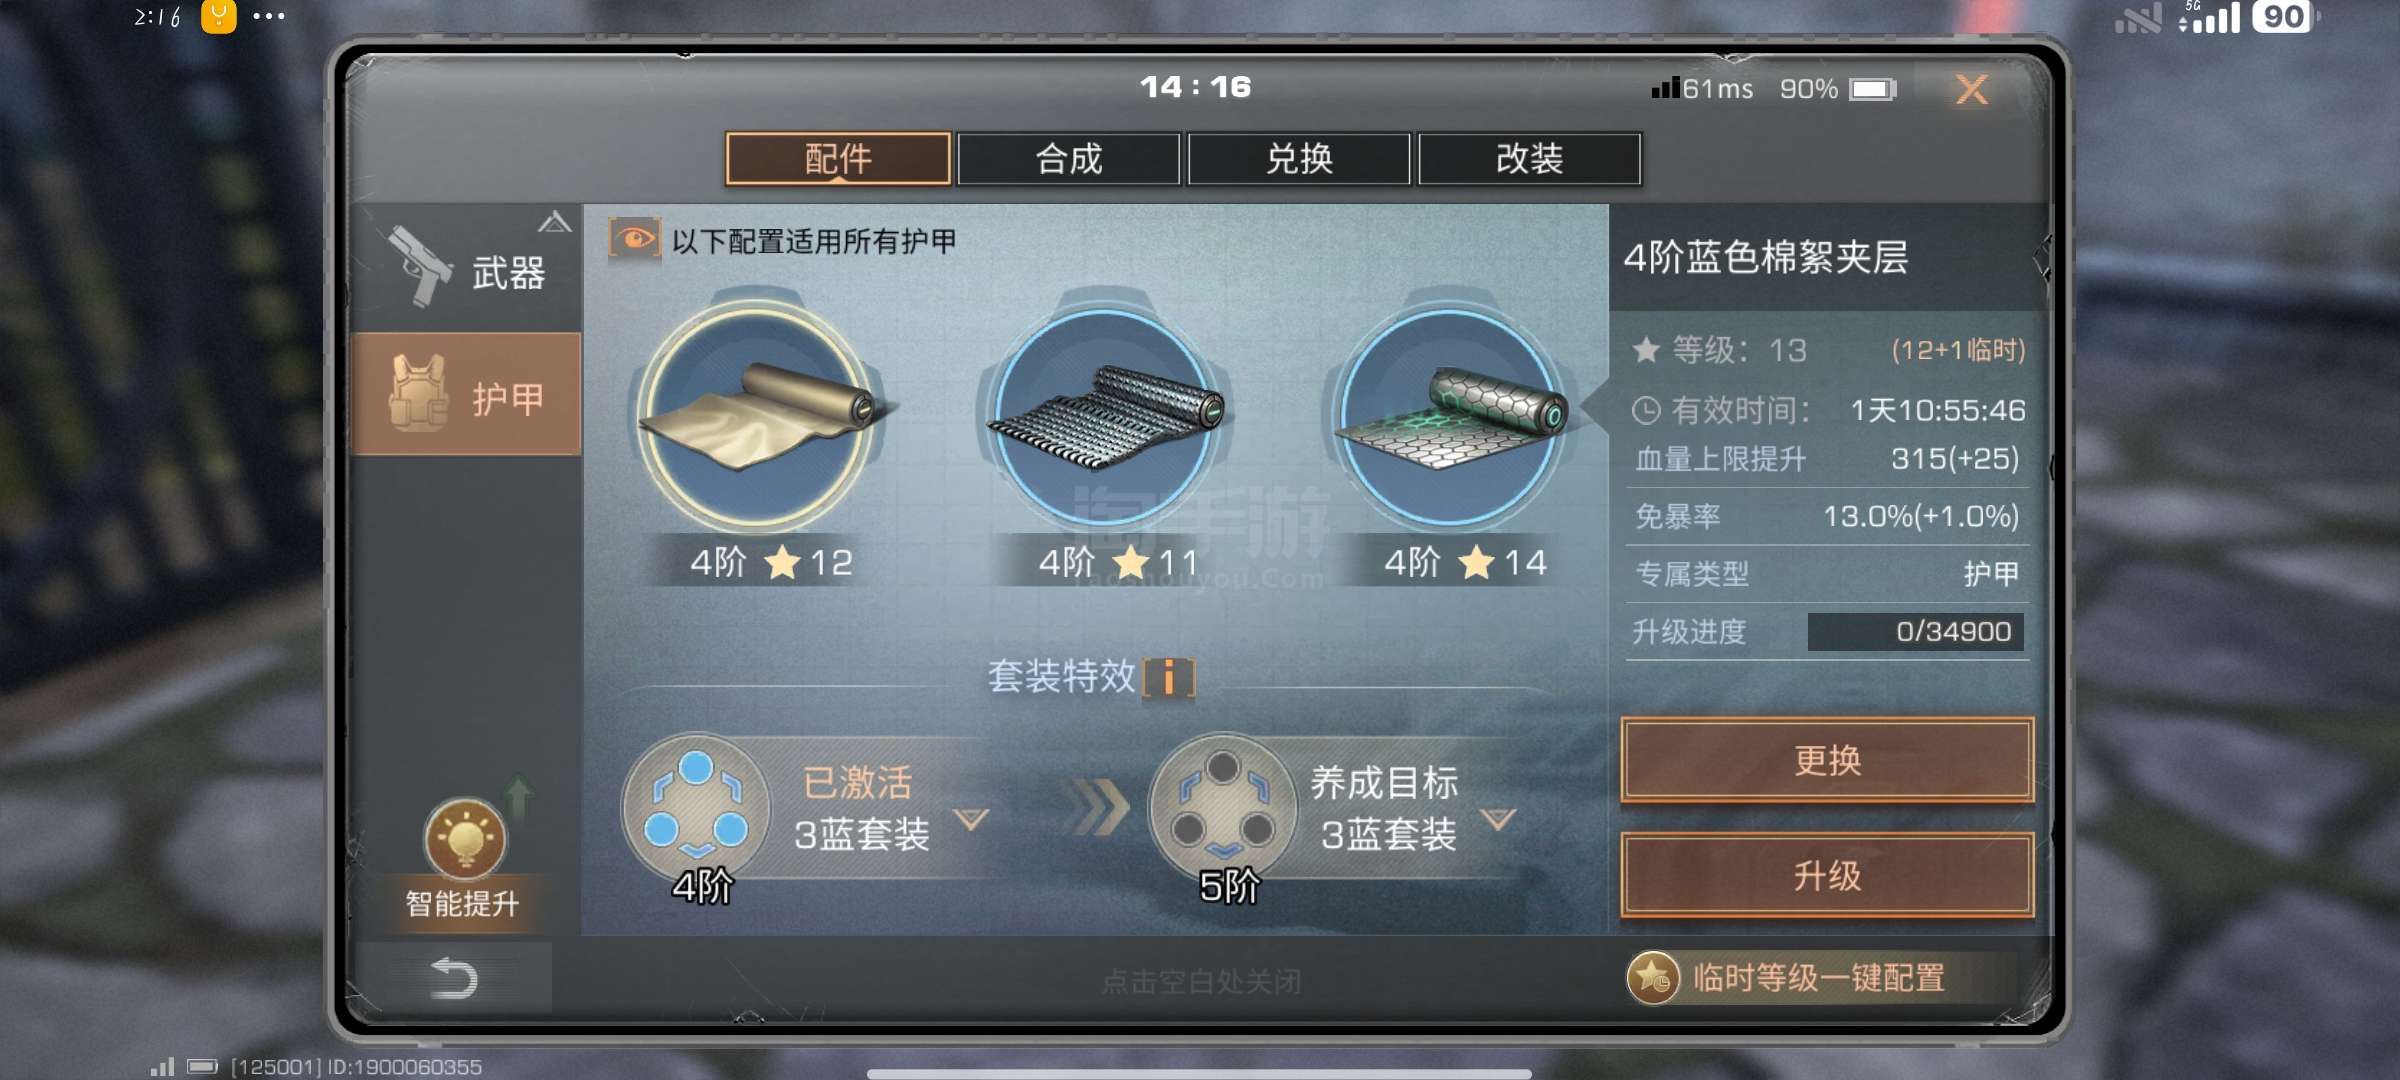This screenshot has height=1080, width=2400.
Task: Click the upgrade progress bar 0/34900
Action: (x=1915, y=632)
